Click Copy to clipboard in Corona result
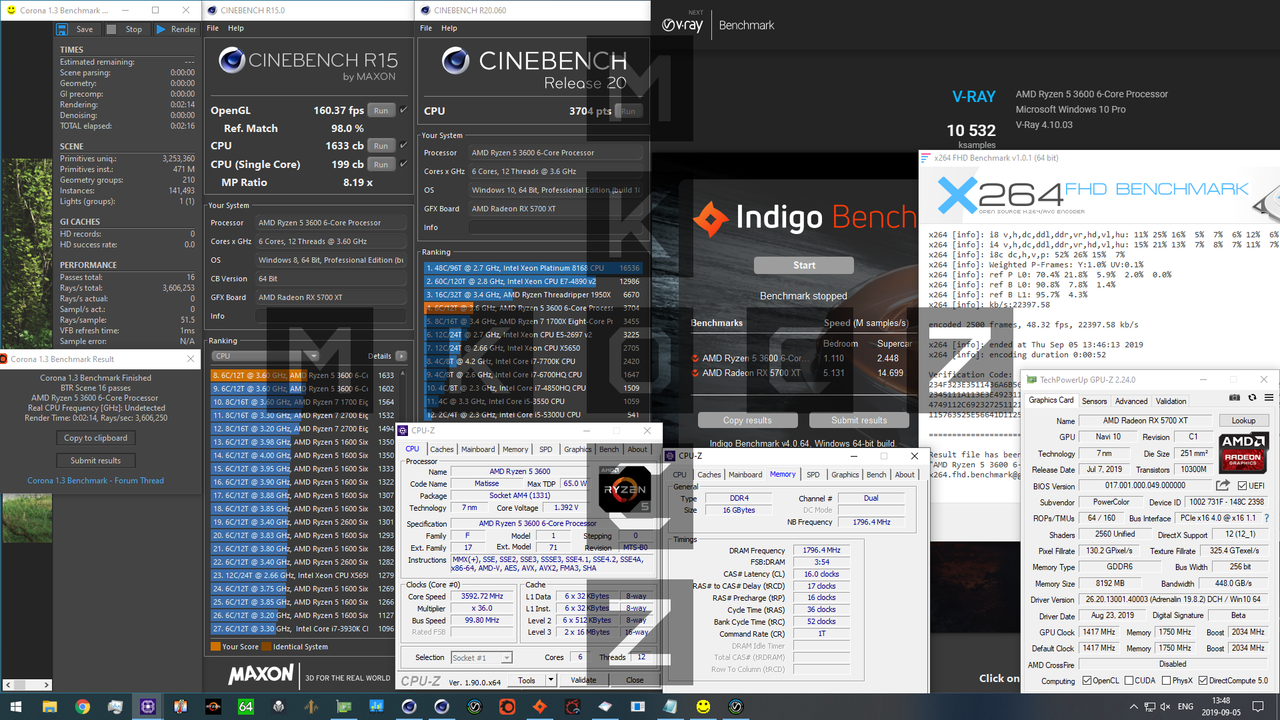The width and height of the screenshot is (1280, 720). click(96, 438)
